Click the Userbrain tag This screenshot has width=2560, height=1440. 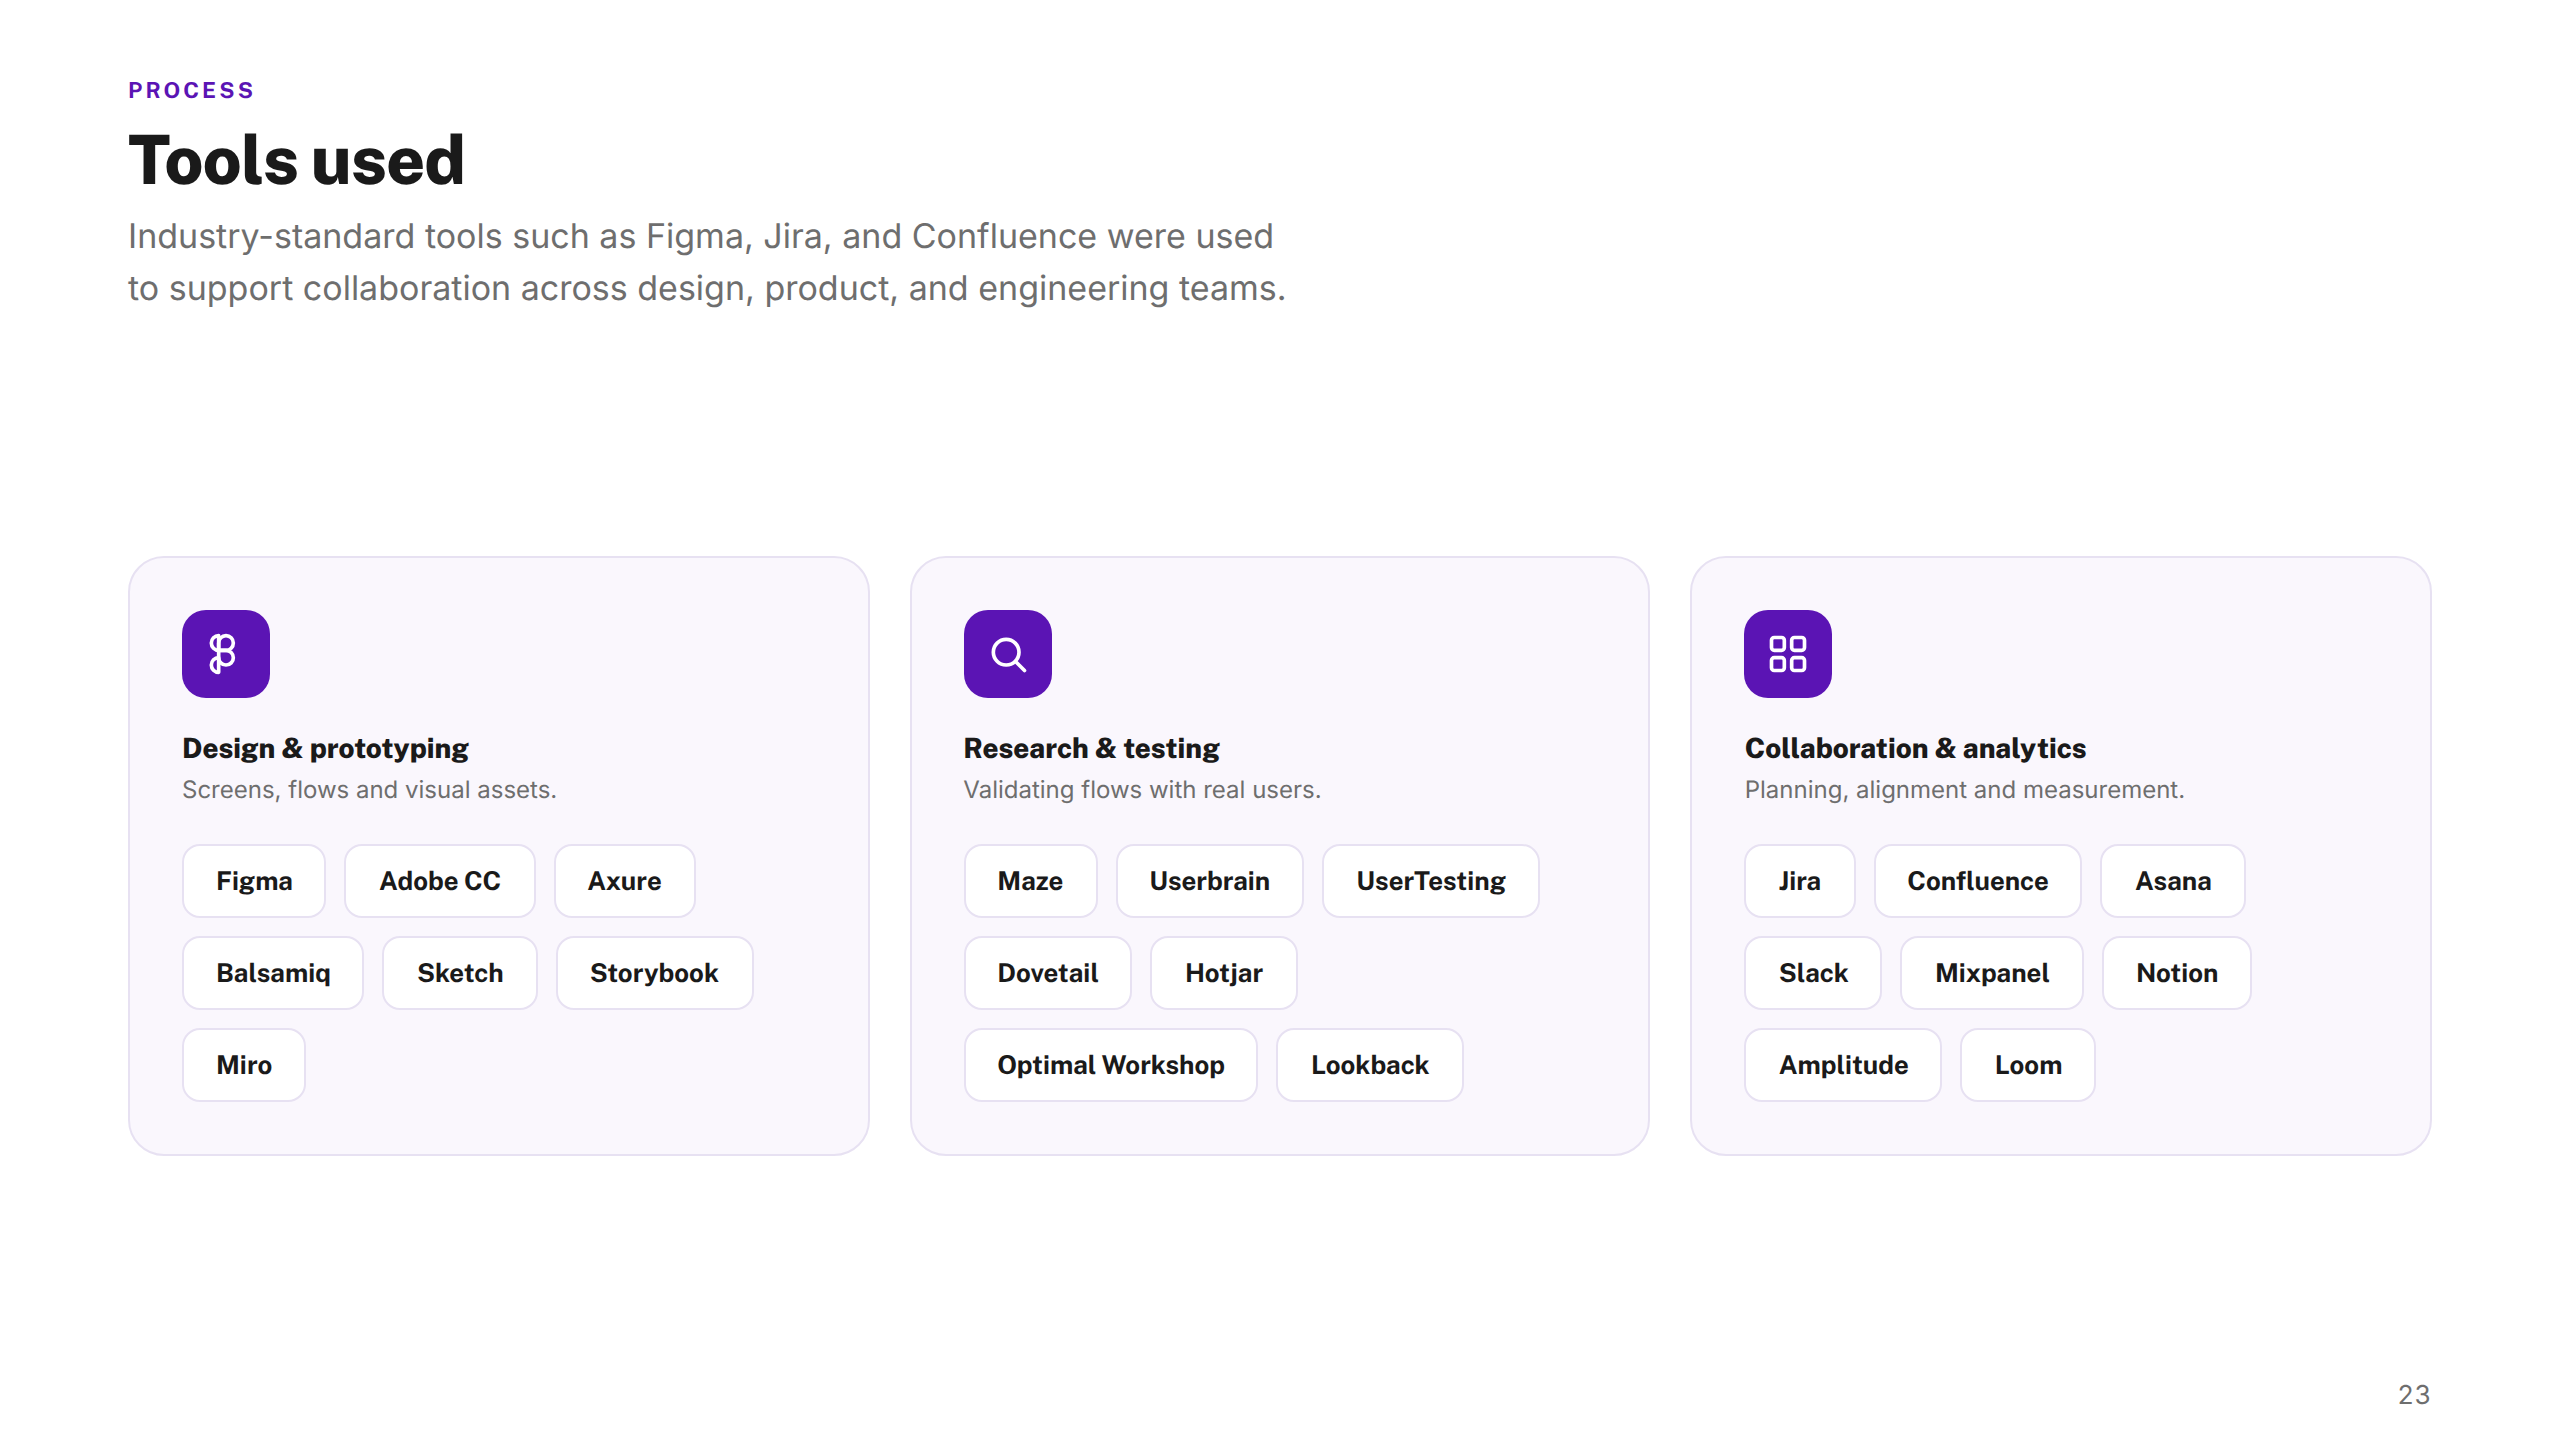(x=1210, y=881)
